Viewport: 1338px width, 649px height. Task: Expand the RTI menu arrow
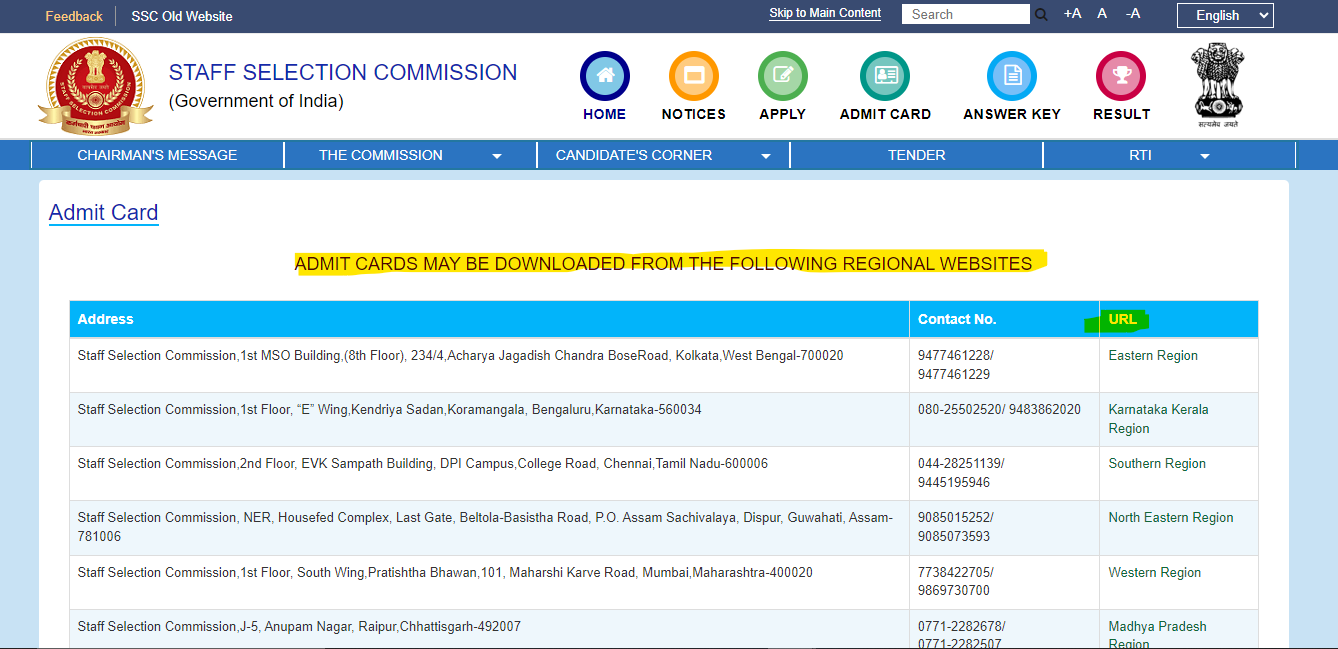(x=1205, y=156)
